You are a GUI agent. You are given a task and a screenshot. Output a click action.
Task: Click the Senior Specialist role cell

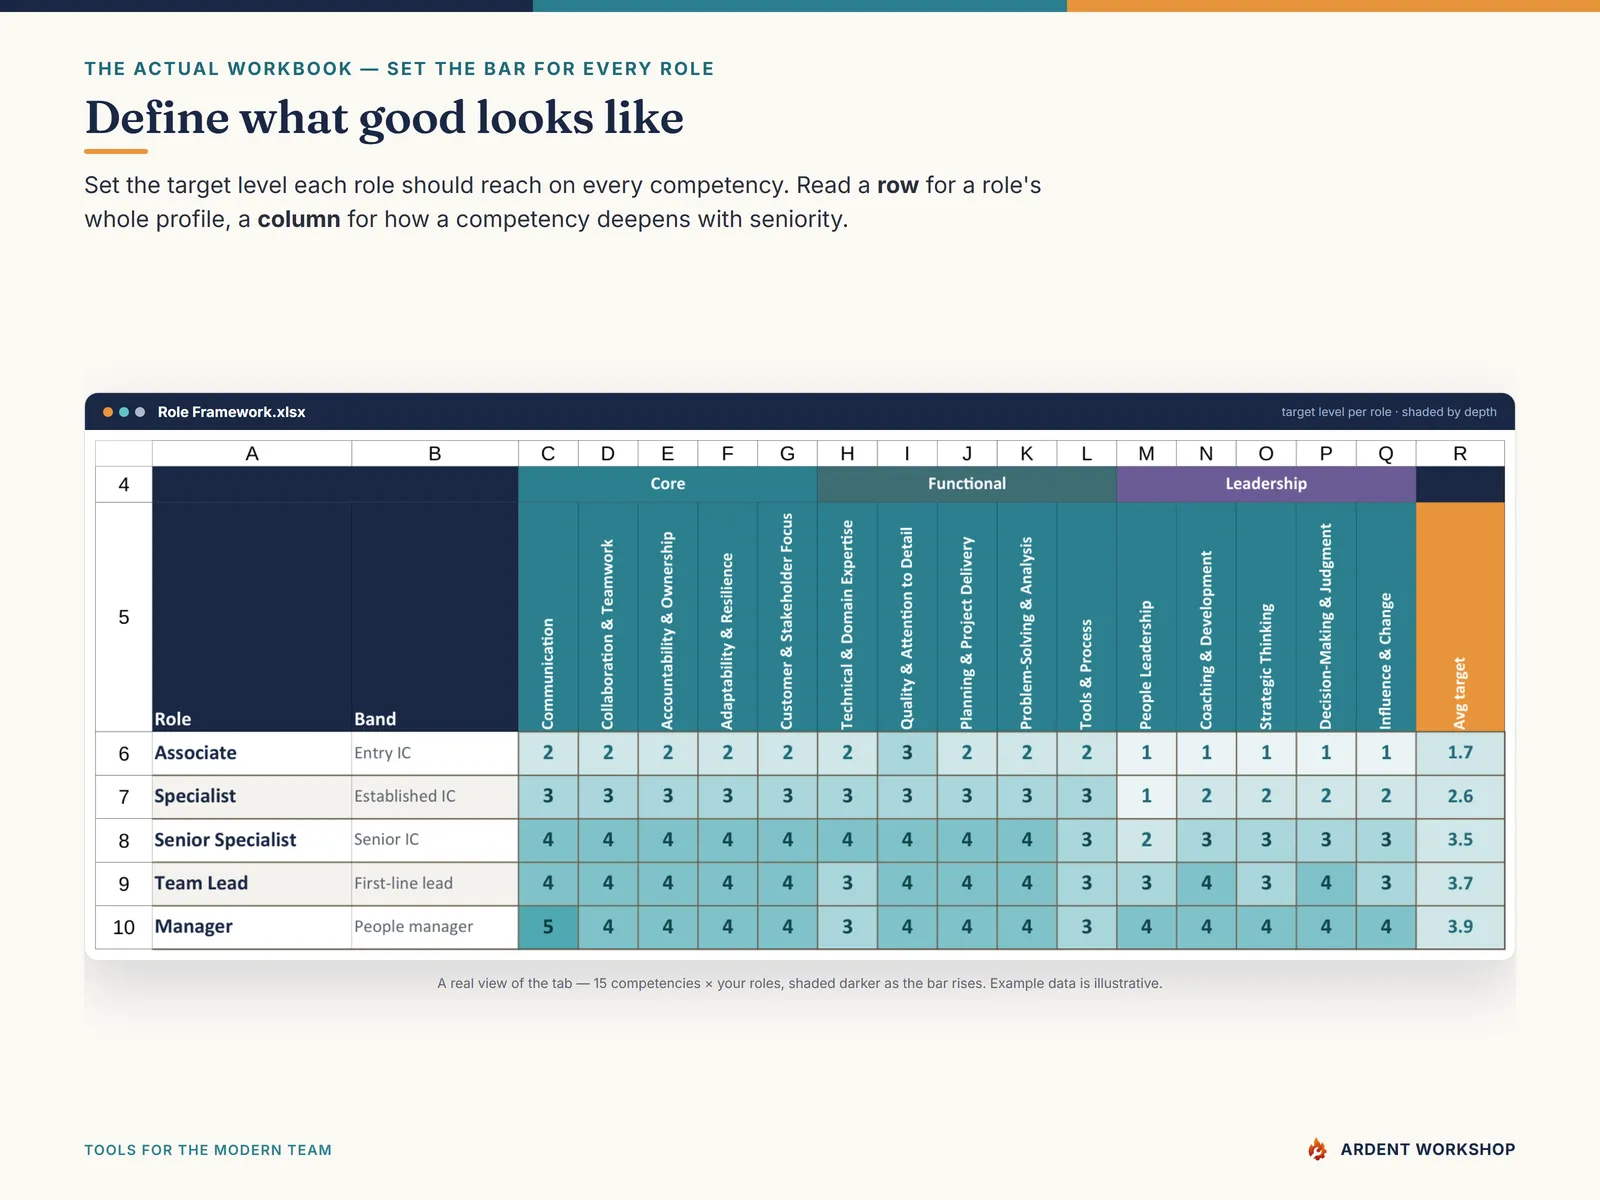pos(252,840)
